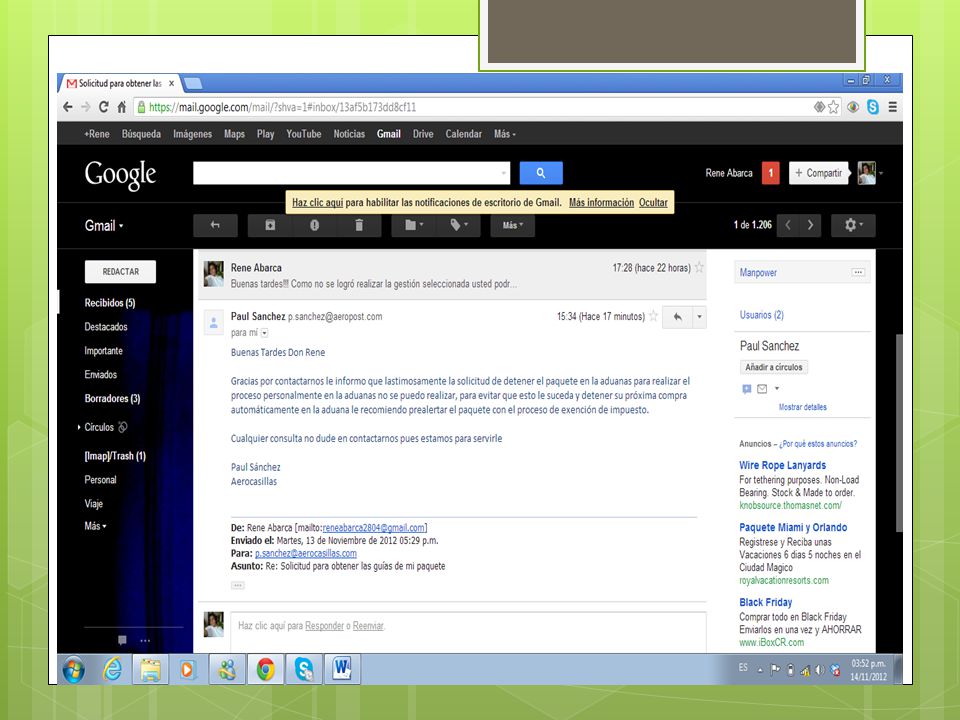Open the Borradores (3) drafts folder
The image size is (960, 720).
[x=112, y=399]
